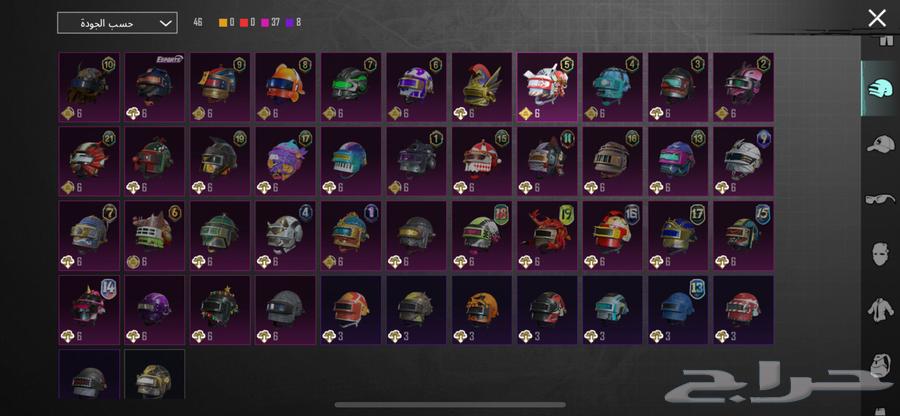This screenshot has height=416, width=900.
Task: Select the backpack category icon
Action: point(880,365)
